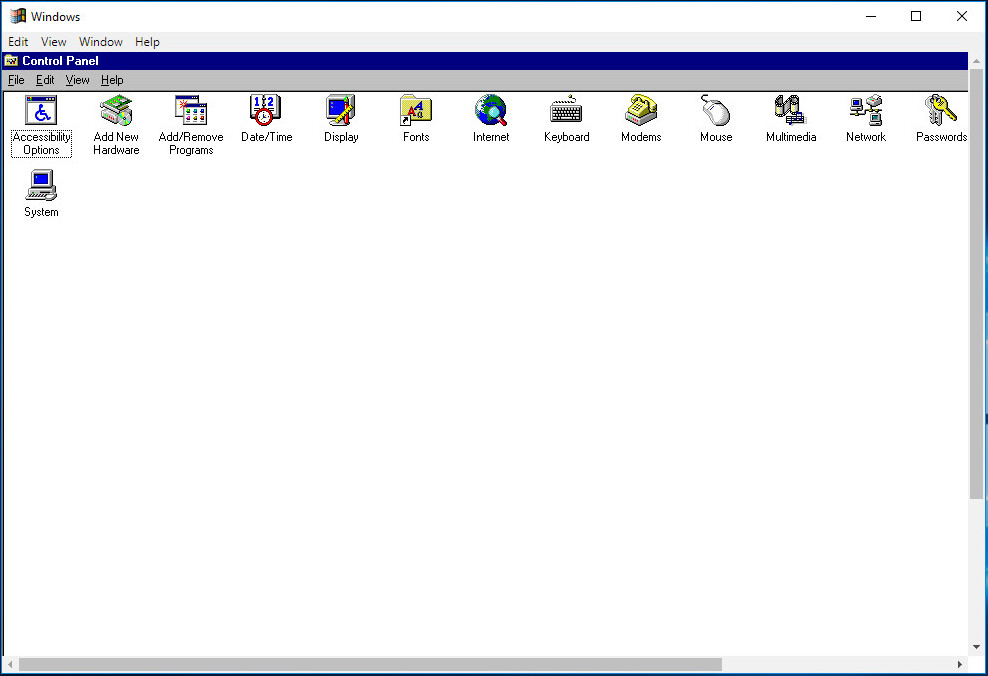Maximize the Windows application window
Screen dimensions: 988x676
point(916,16)
